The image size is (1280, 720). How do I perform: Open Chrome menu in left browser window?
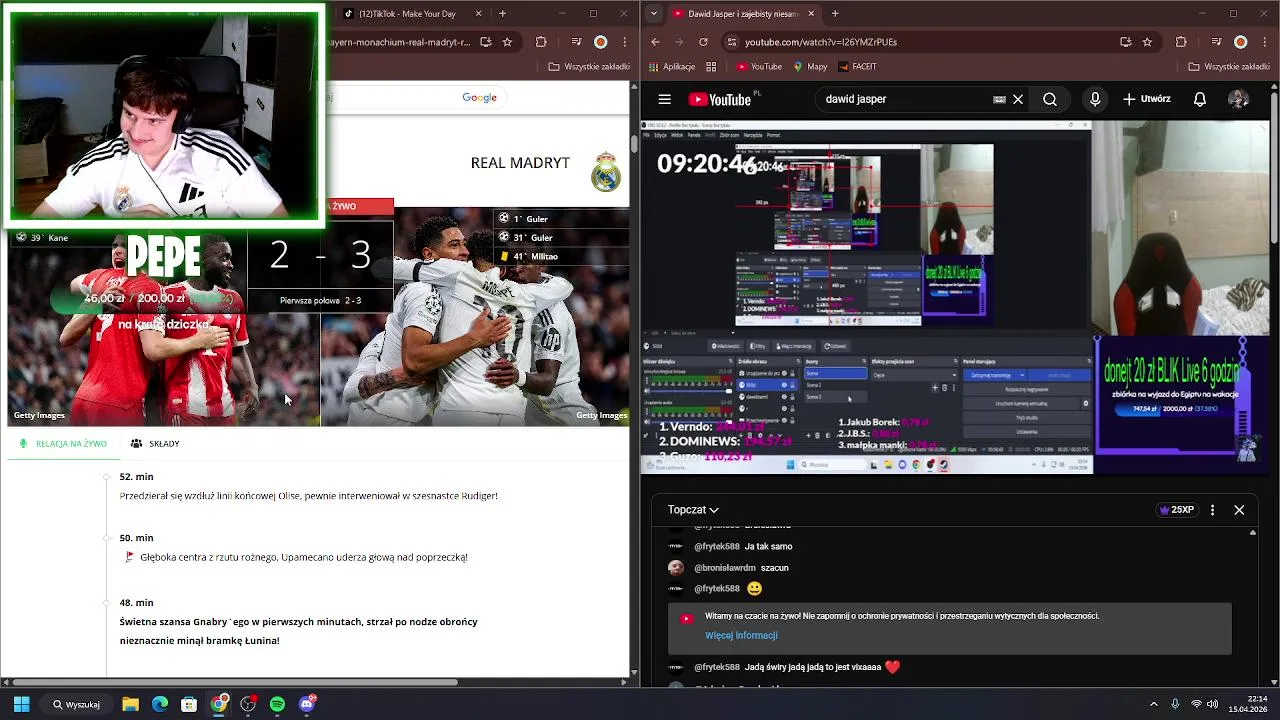(623, 42)
